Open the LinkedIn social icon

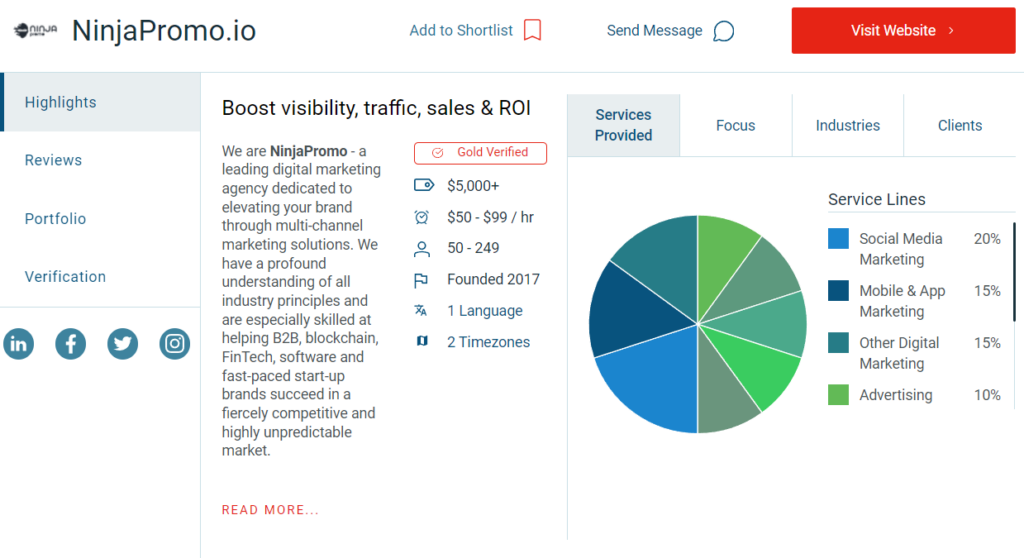tap(18, 344)
